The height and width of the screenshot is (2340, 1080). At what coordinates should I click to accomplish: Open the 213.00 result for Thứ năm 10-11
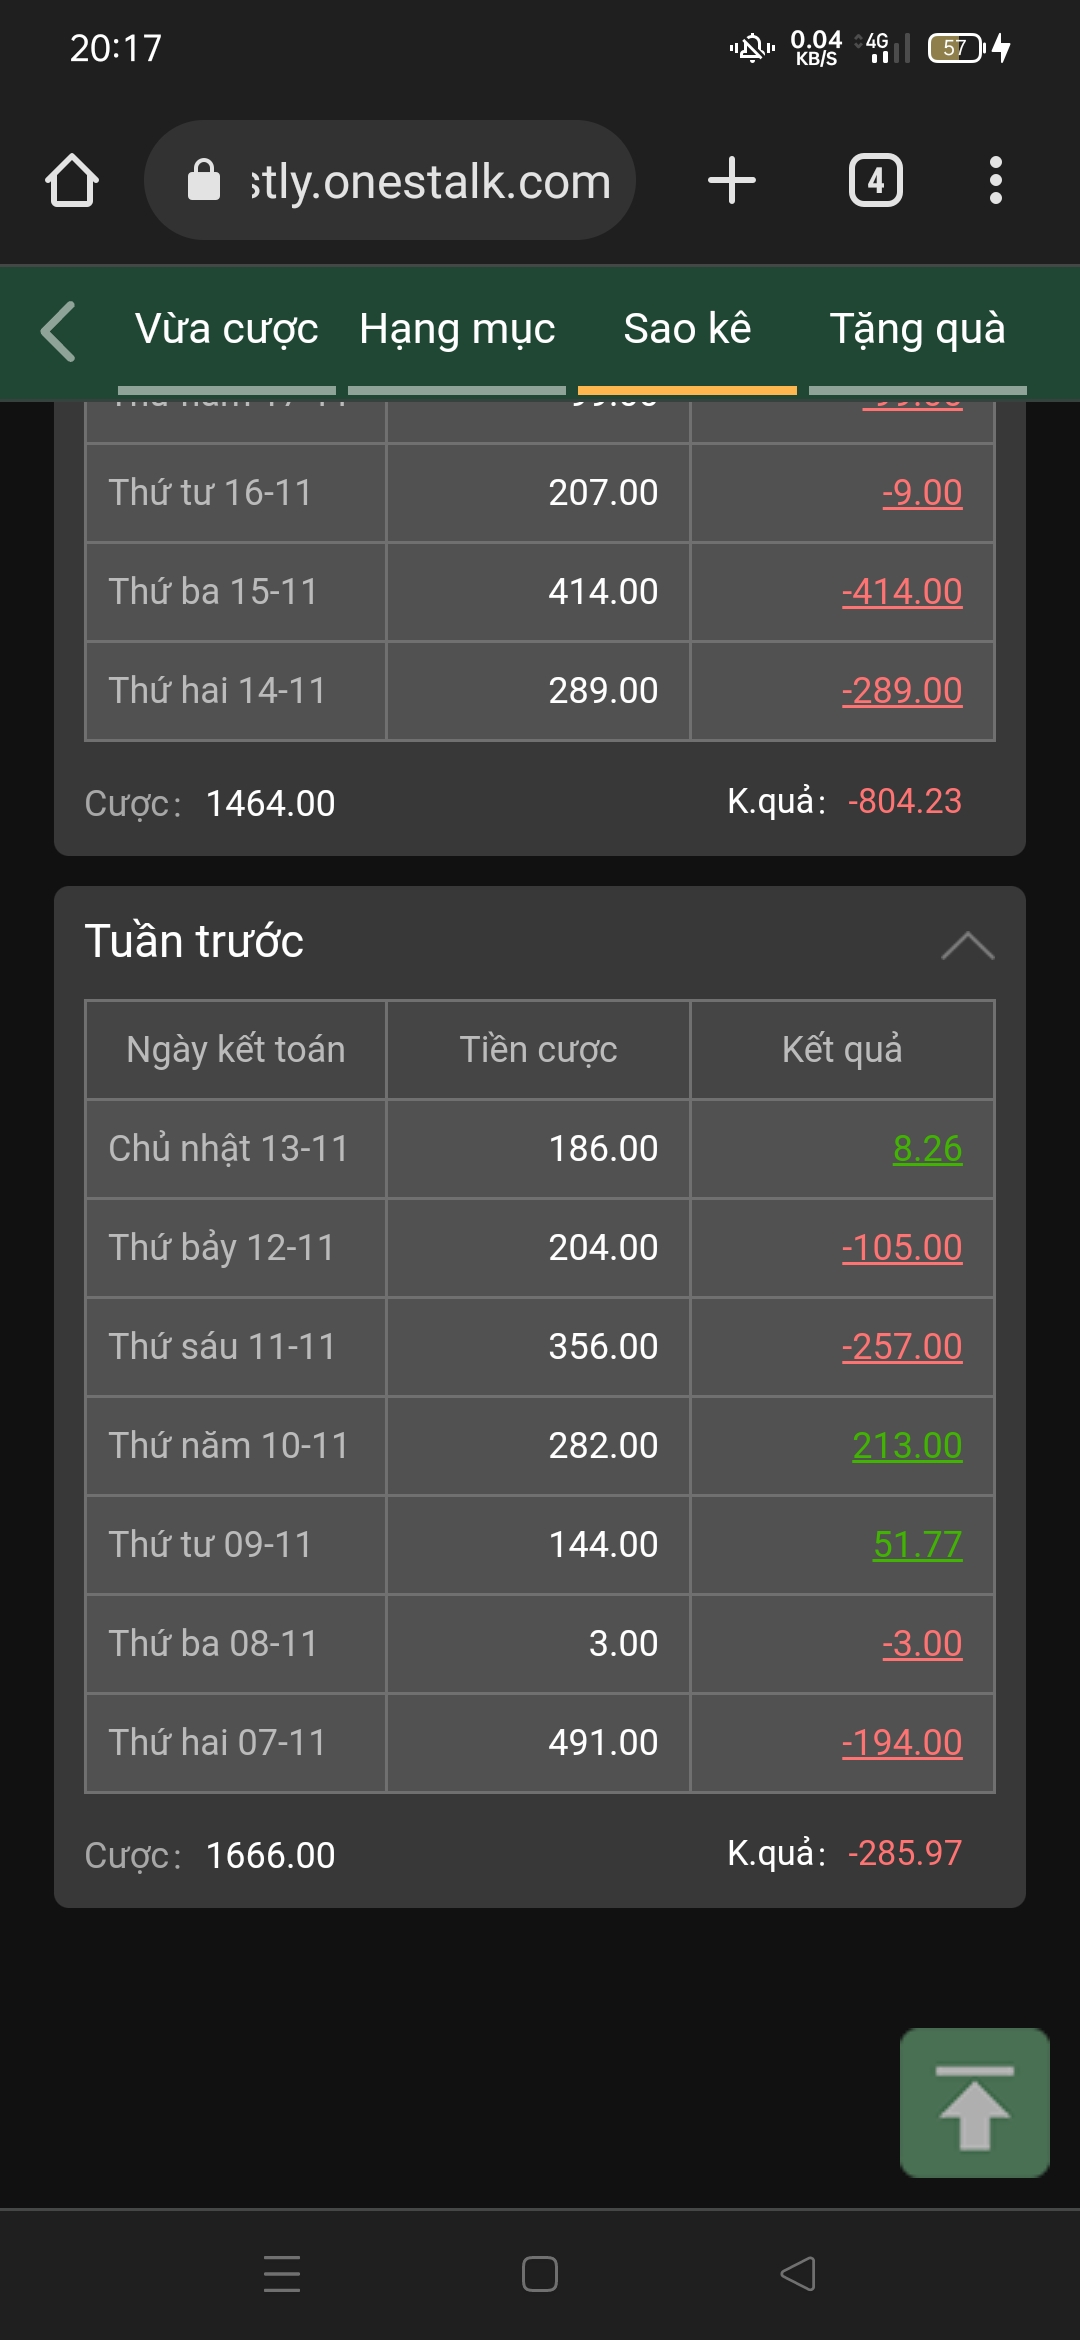click(907, 1446)
